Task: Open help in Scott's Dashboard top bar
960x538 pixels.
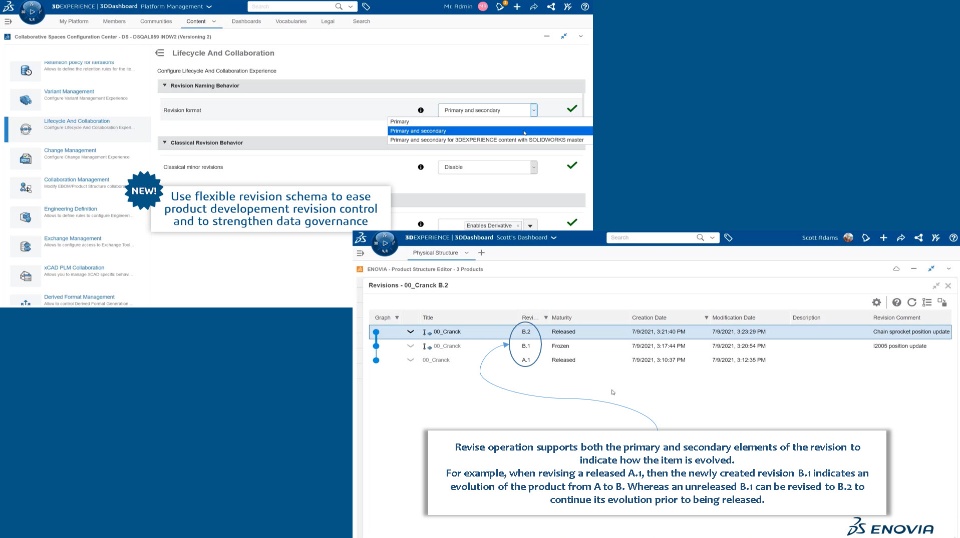Action: click(x=953, y=237)
